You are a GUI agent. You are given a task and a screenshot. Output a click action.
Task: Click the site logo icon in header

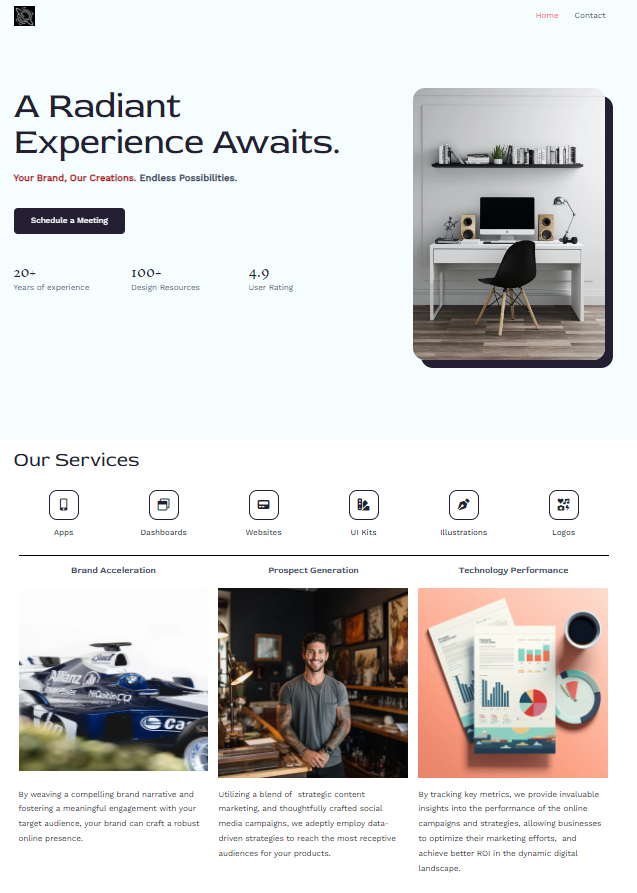coord(24,16)
